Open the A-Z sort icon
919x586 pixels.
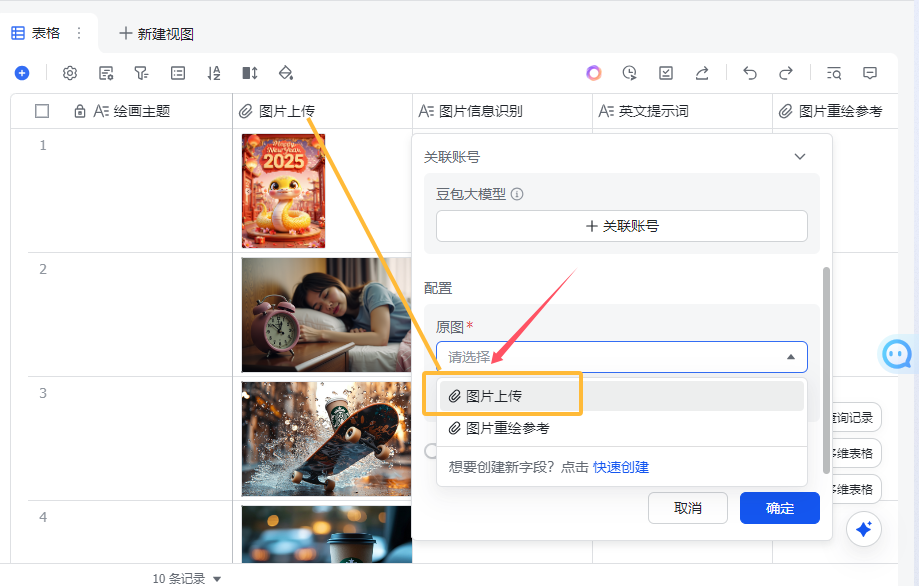[214, 73]
